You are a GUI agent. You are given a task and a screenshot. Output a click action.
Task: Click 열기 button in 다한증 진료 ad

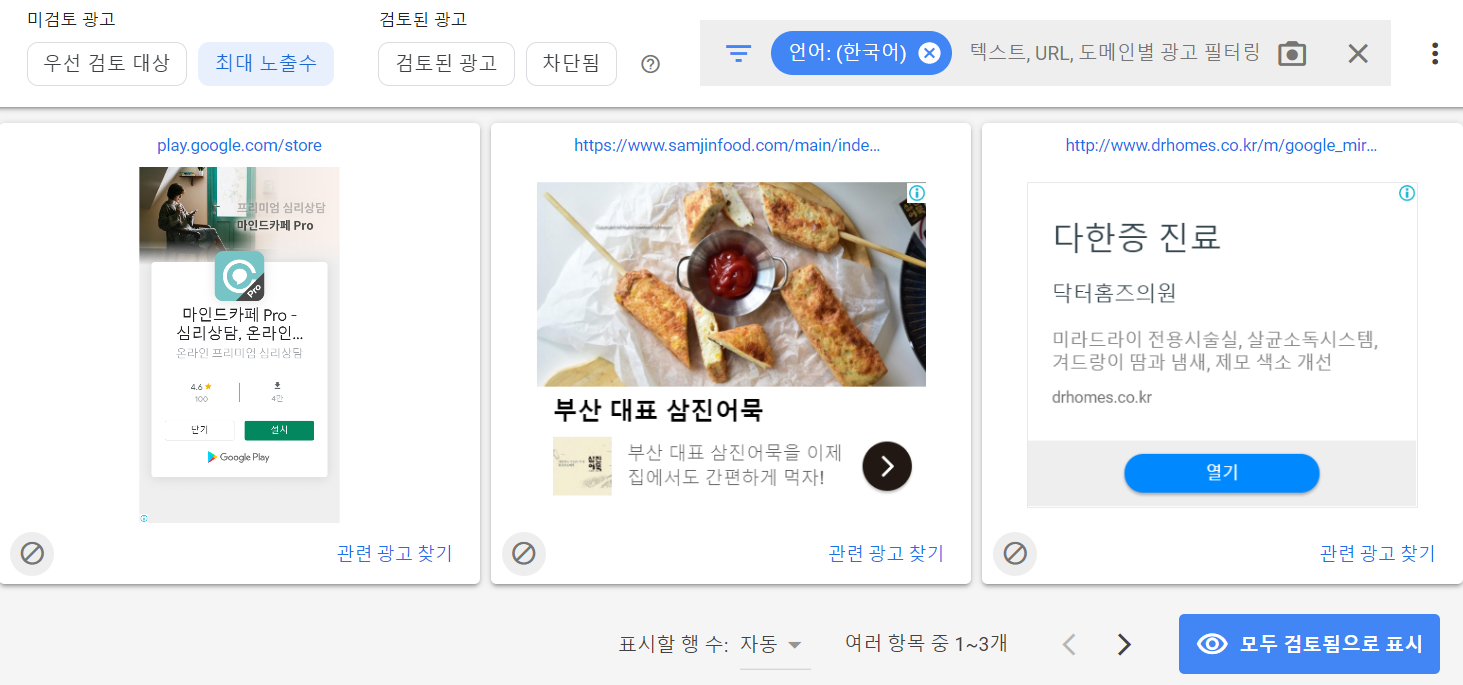click(x=1222, y=473)
